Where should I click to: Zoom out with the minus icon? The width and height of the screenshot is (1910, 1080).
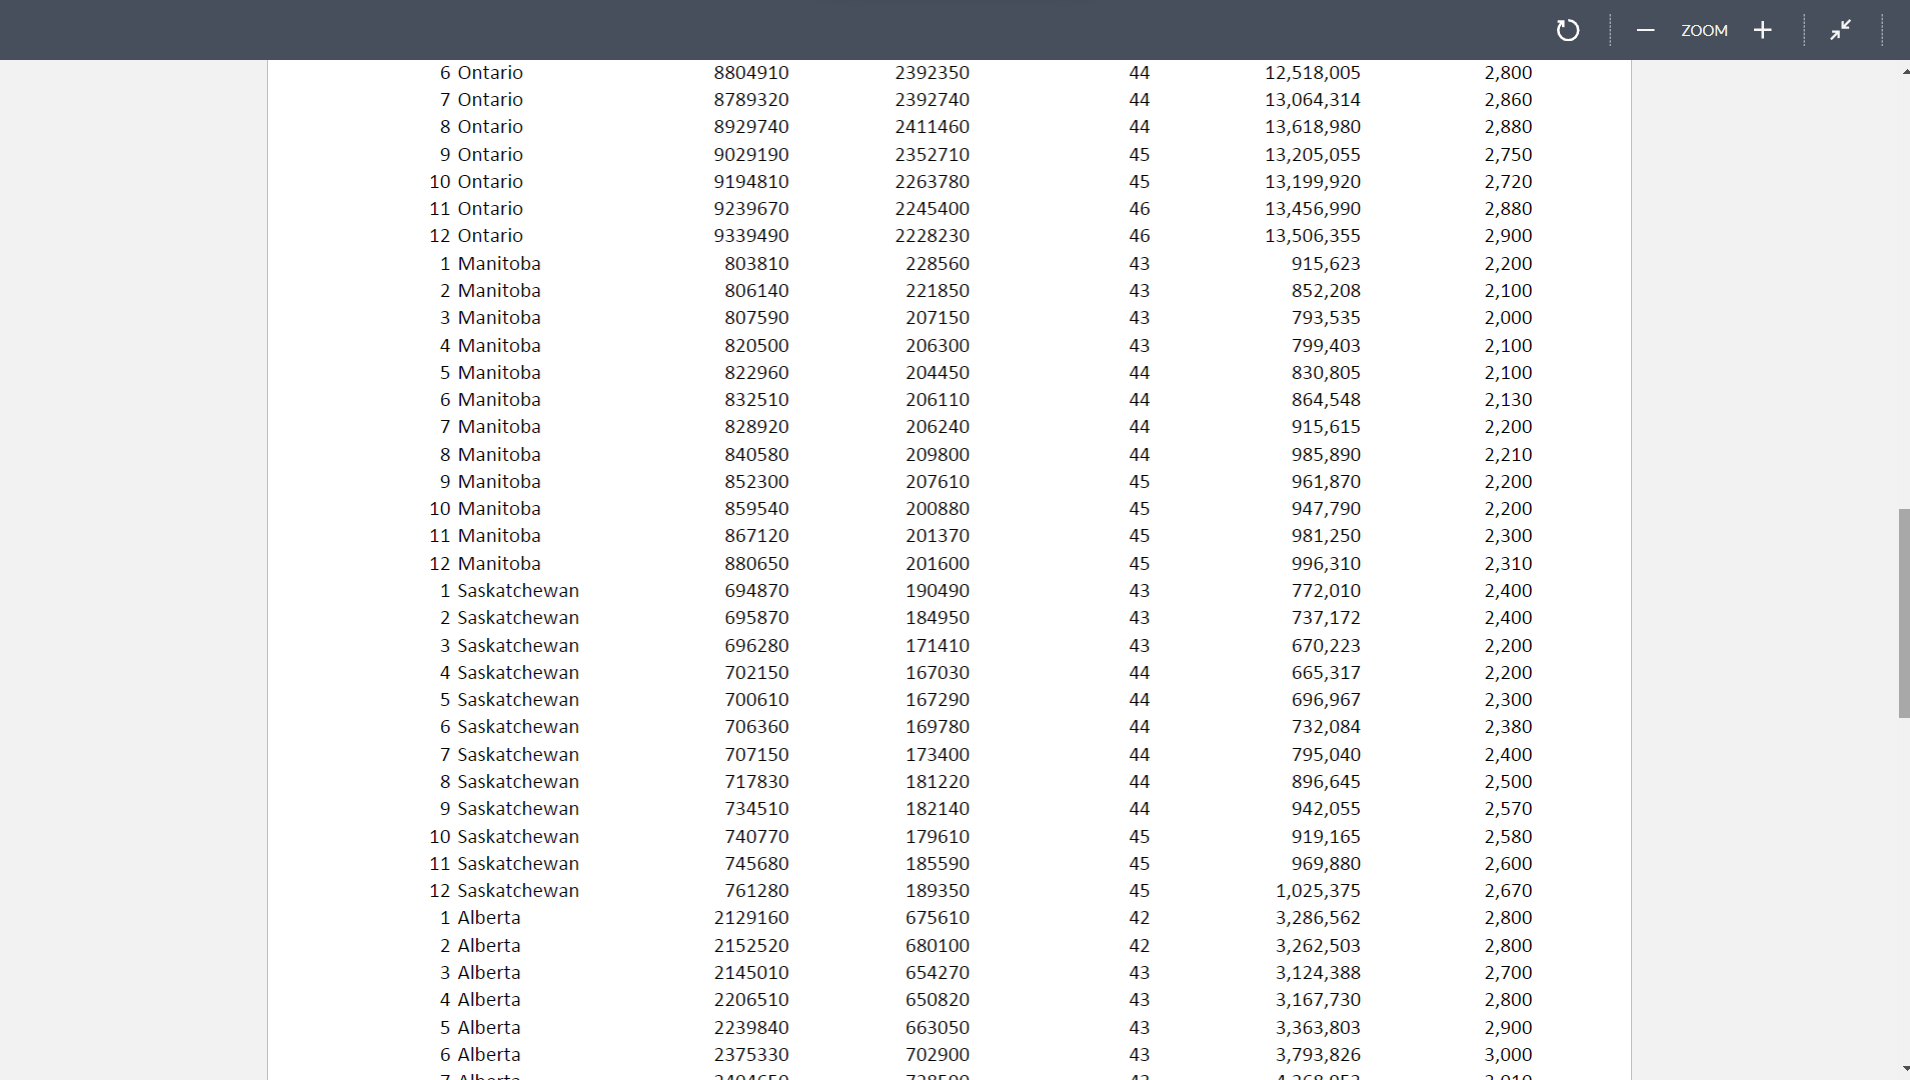[1645, 30]
